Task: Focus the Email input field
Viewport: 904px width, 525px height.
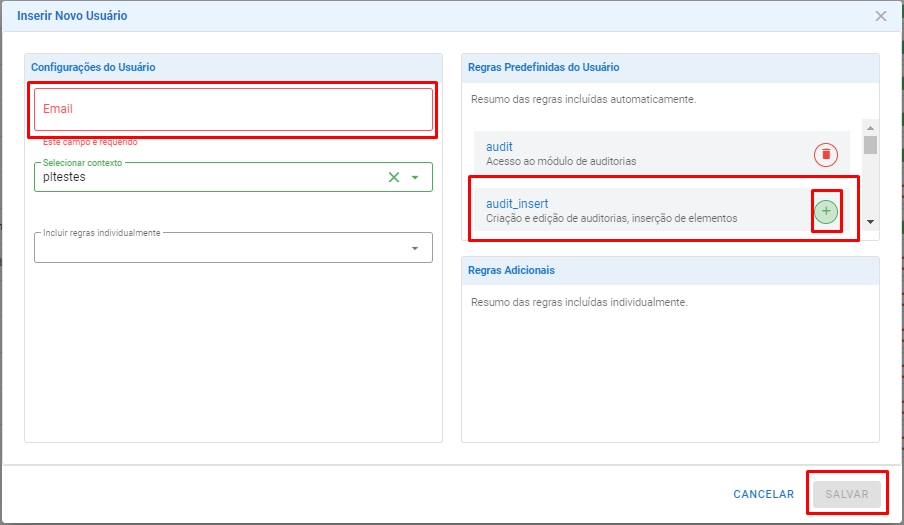Action: (x=233, y=109)
